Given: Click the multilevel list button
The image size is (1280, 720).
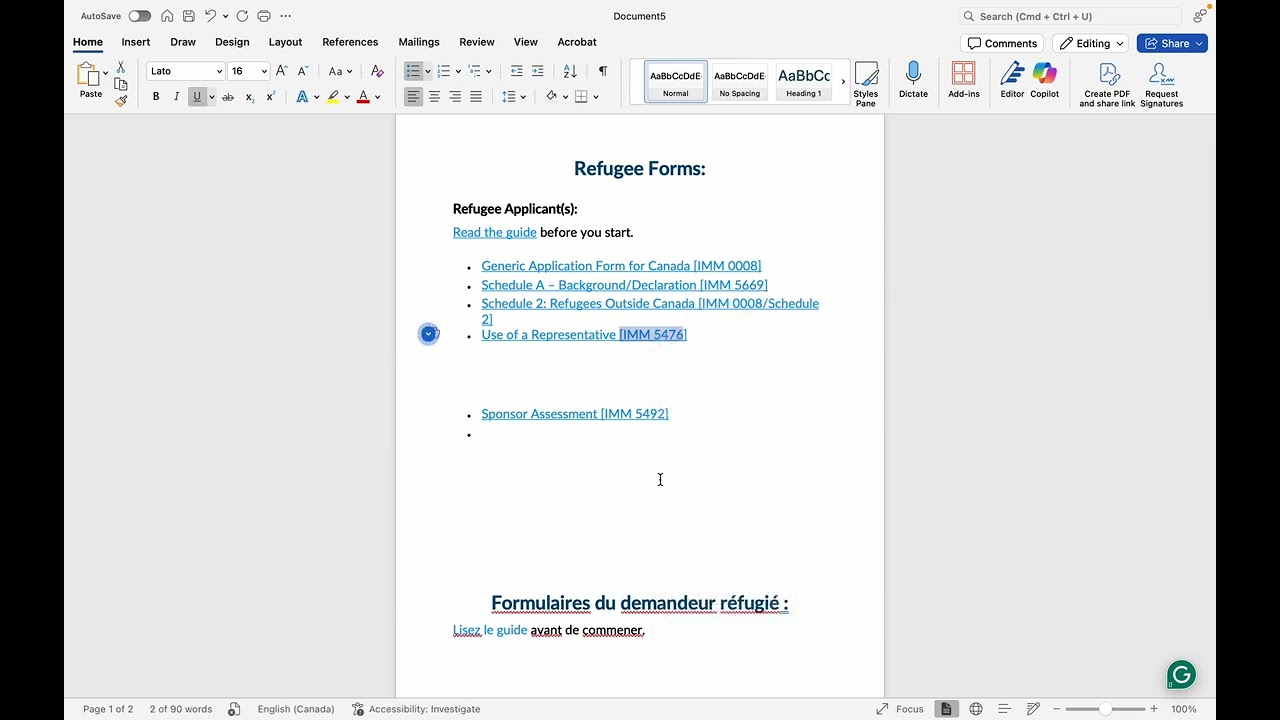Looking at the screenshot, I should tap(474, 71).
